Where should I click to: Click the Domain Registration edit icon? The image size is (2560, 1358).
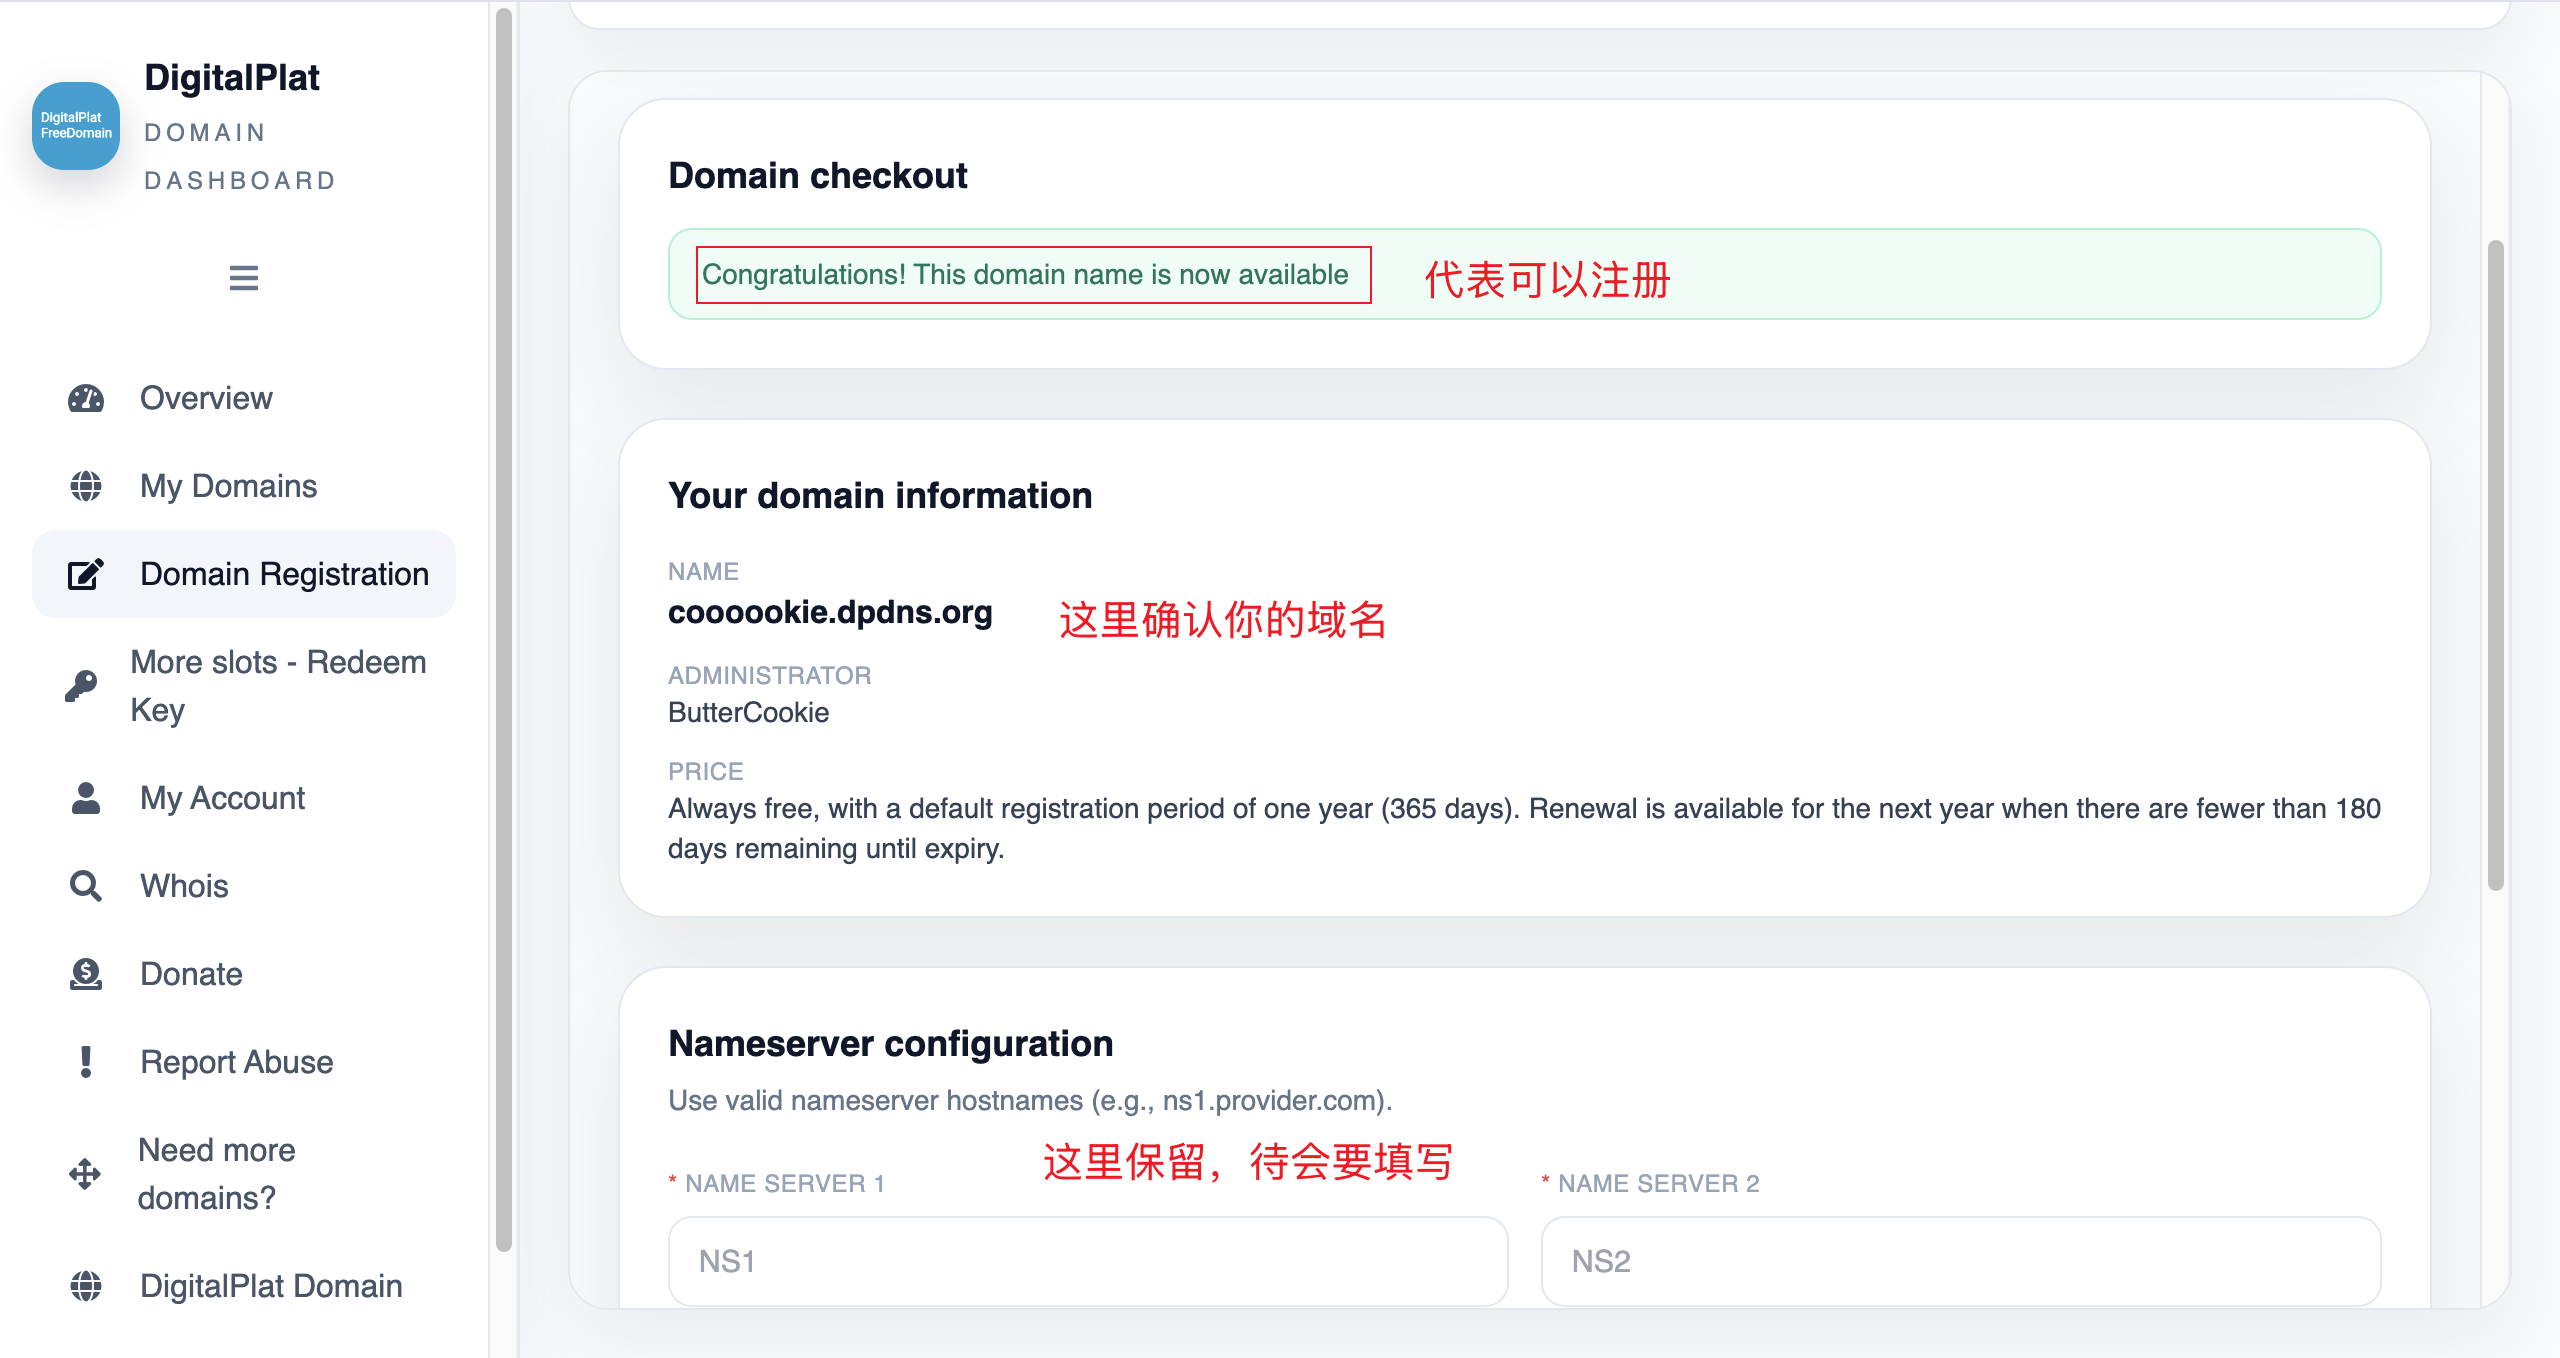[86, 574]
